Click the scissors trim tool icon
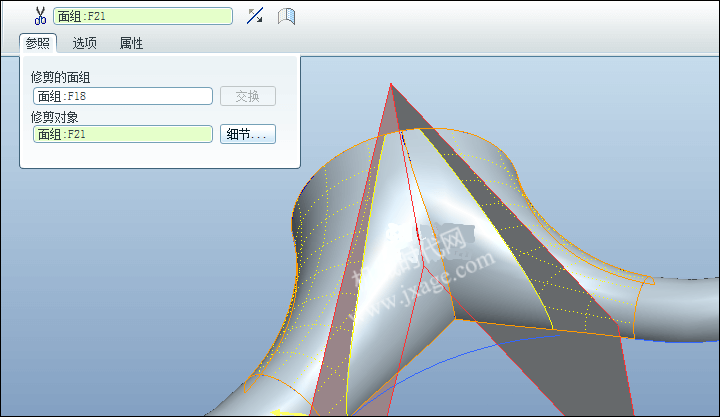 point(40,16)
